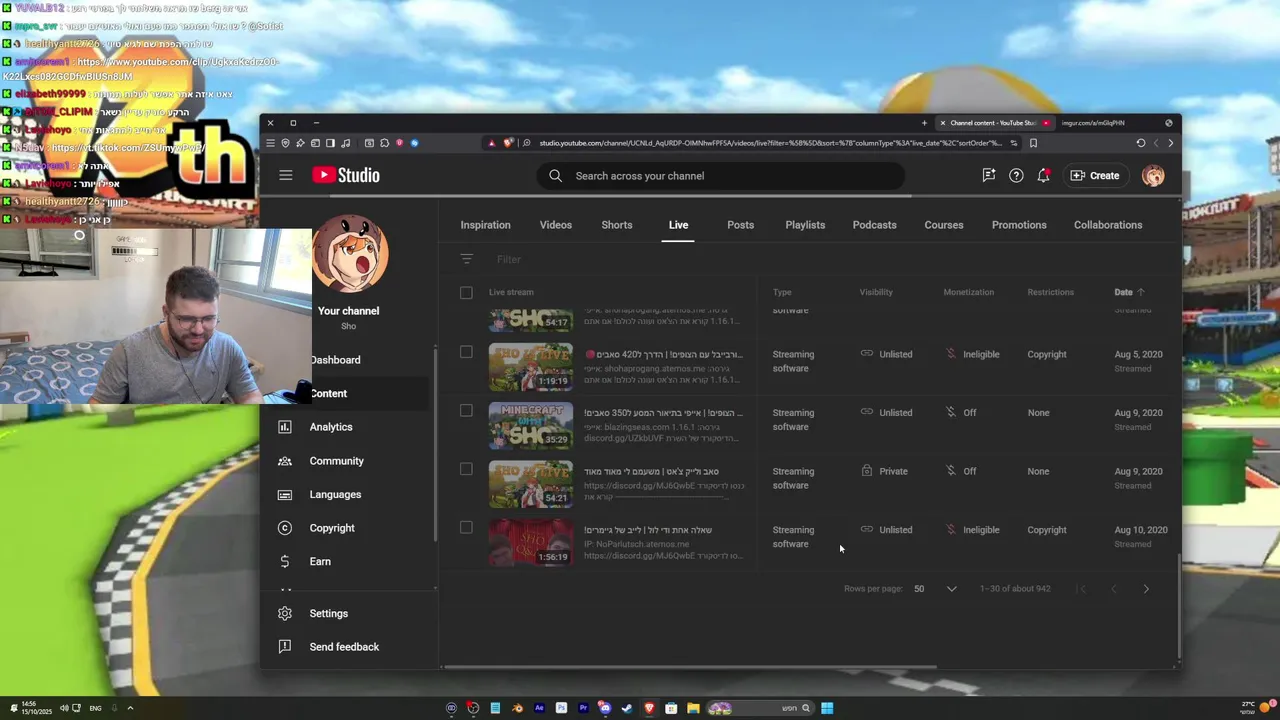Switch to the Courses tab

944,225
